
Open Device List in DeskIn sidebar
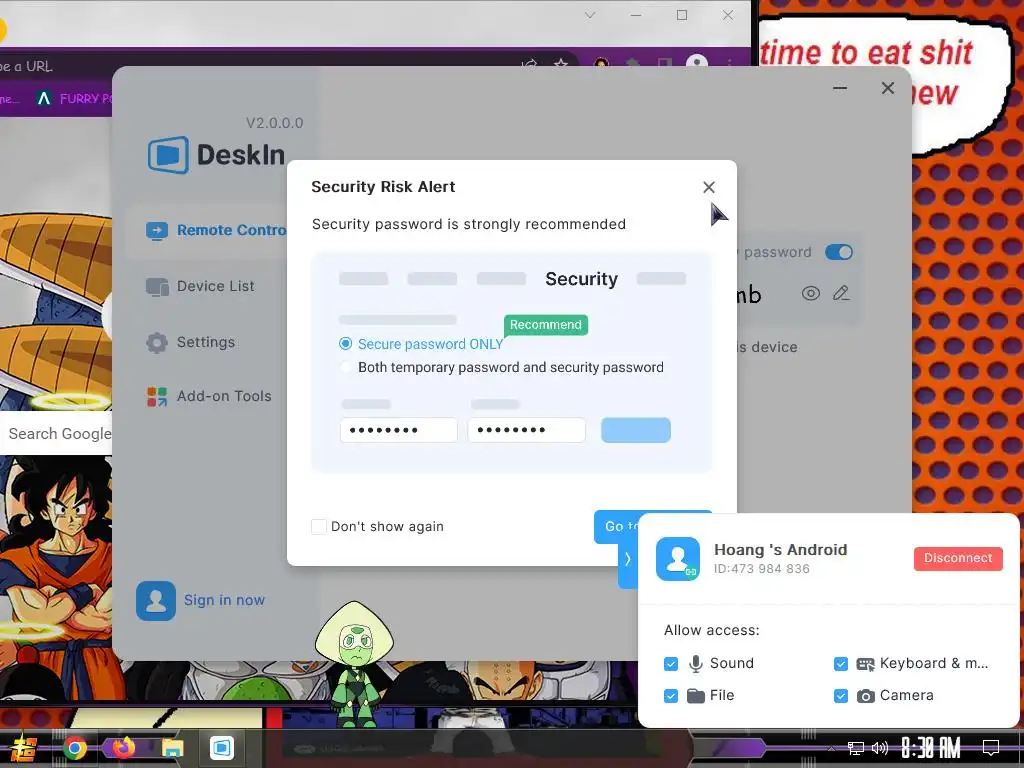click(216, 286)
